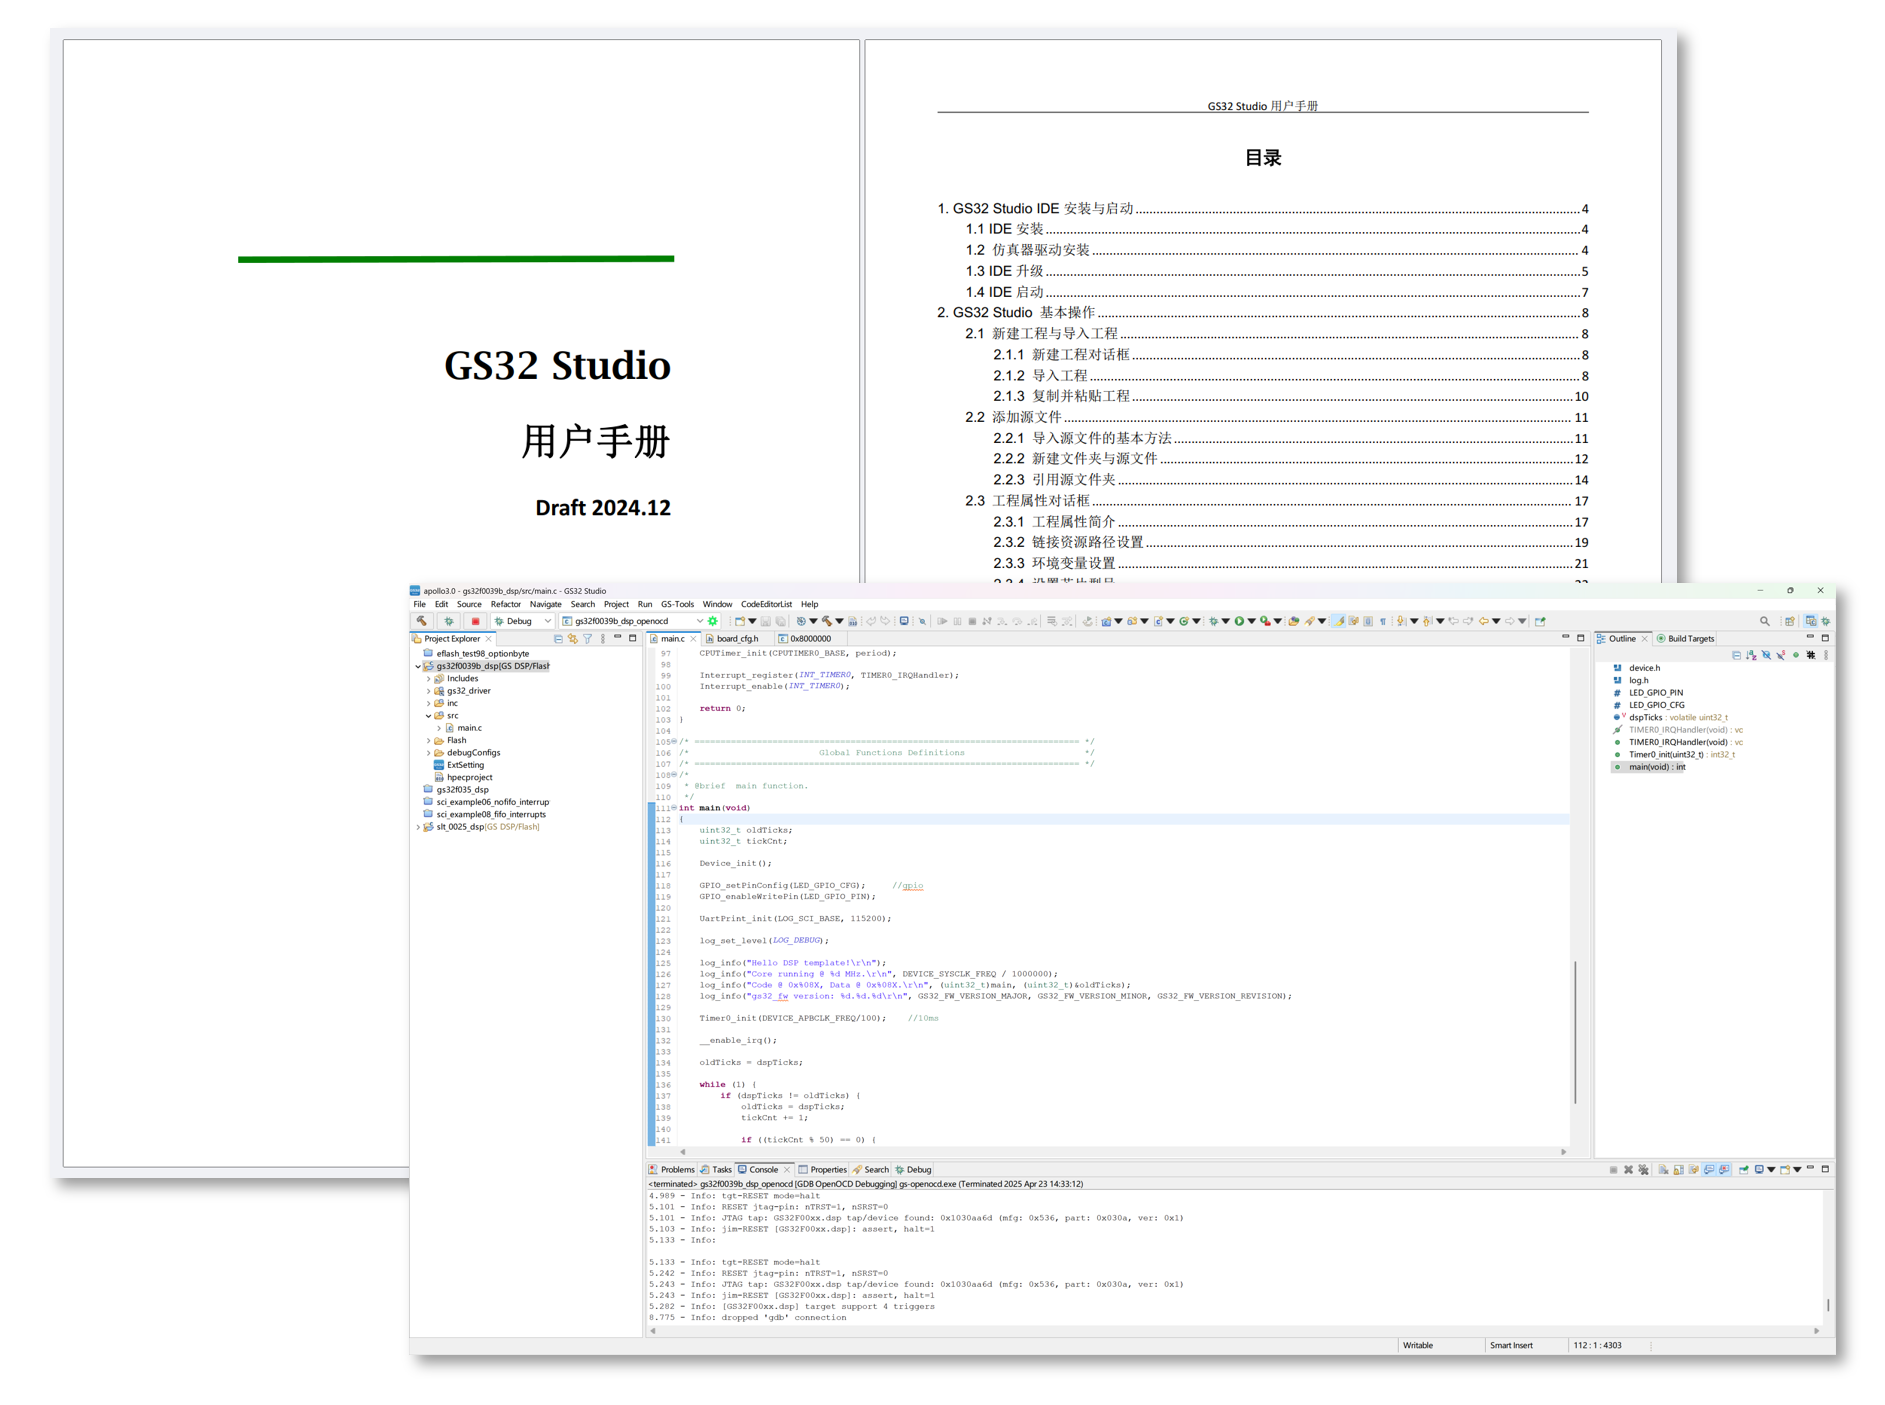Expand the gs32_driver folder
Image resolution: width=1885 pixels, height=1405 pixels.
click(429, 691)
